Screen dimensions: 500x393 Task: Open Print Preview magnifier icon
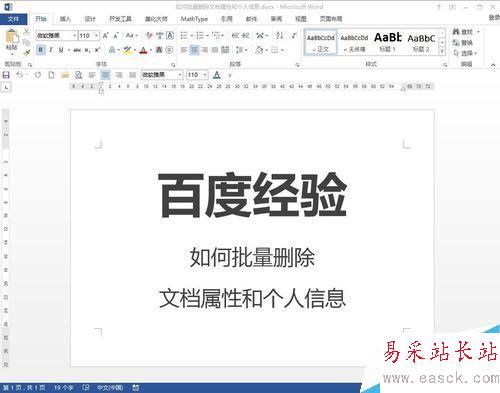(78, 75)
